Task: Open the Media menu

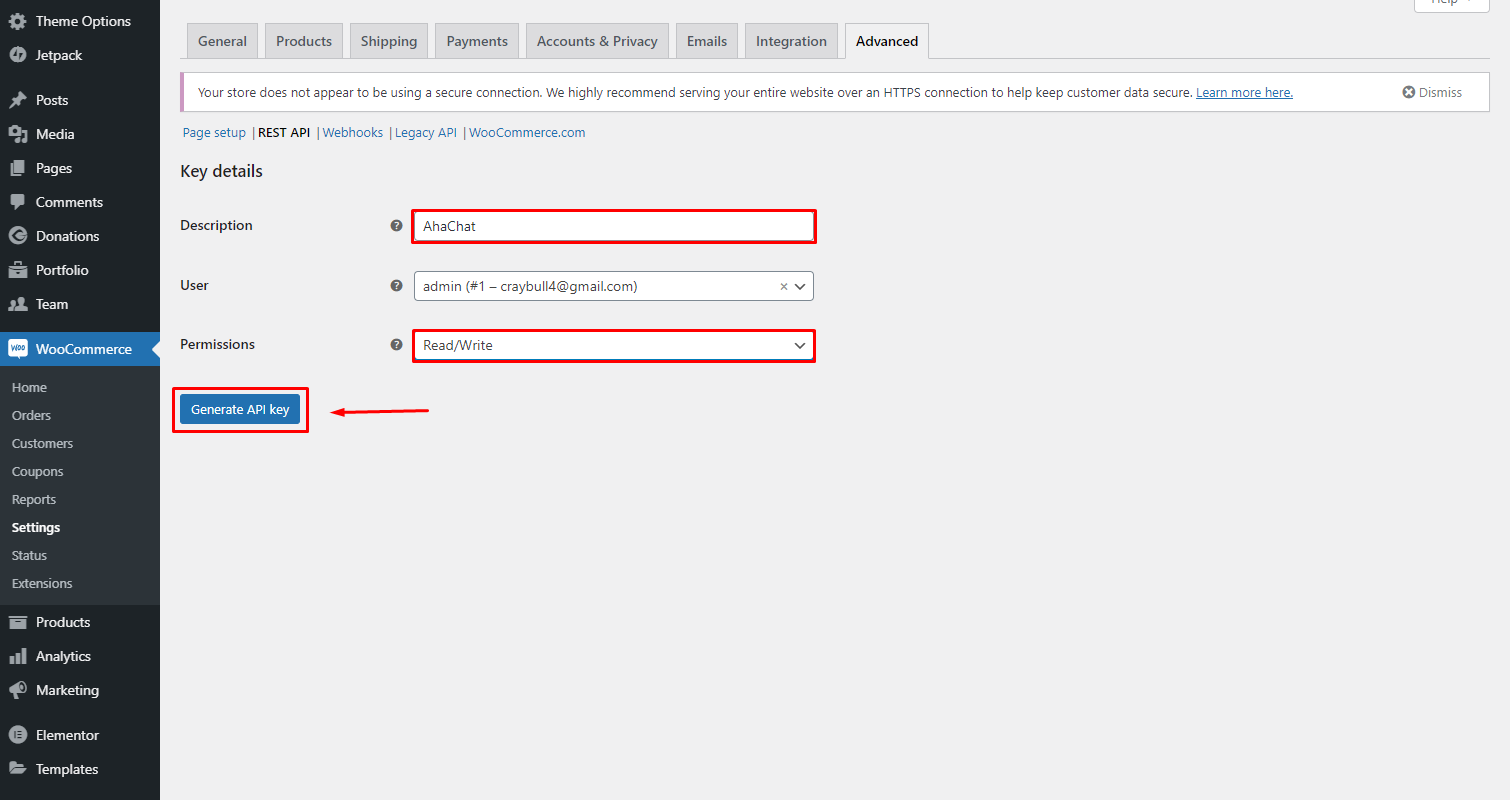Action: [80, 134]
